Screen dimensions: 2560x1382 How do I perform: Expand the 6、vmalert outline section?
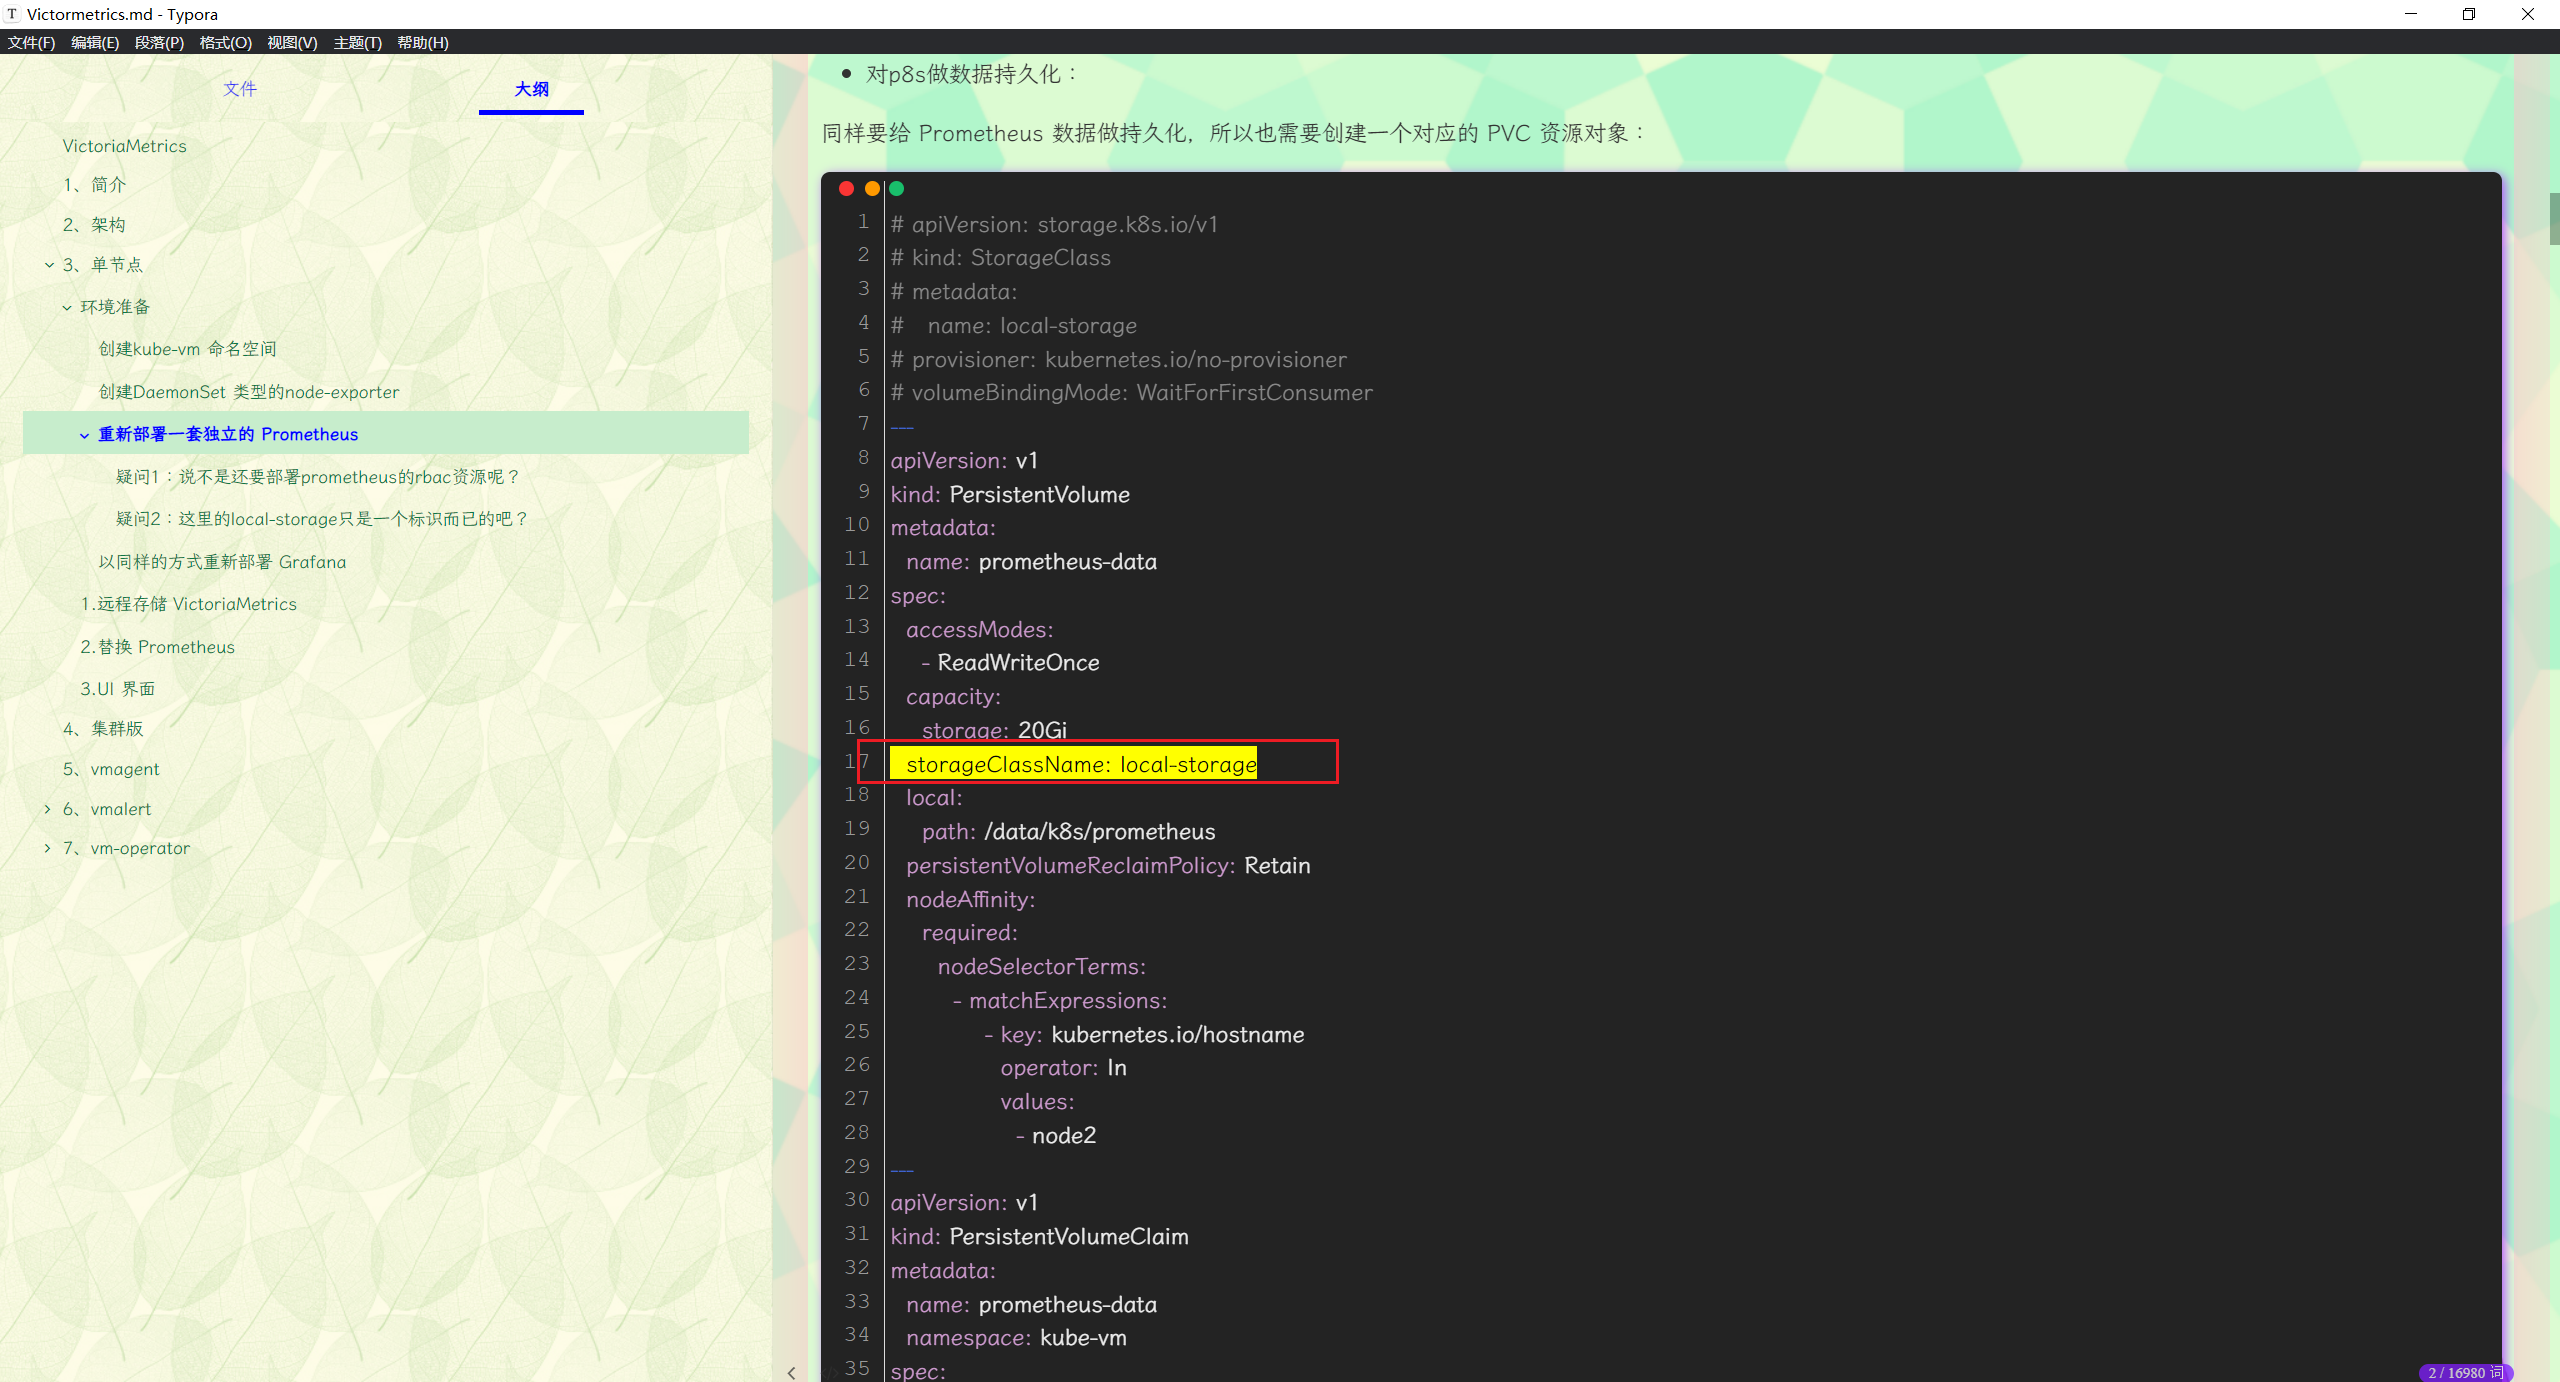tap(47, 809)
